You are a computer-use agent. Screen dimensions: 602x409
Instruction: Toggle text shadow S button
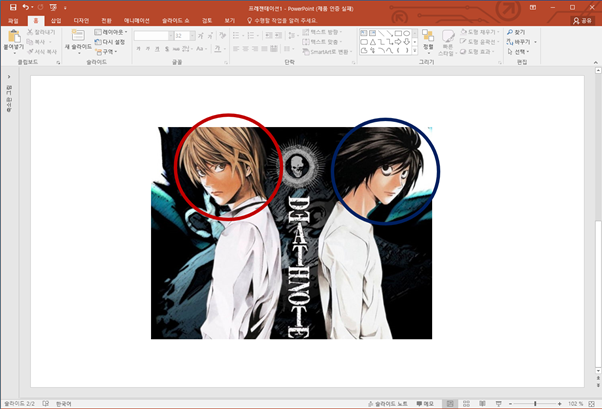pyautogui.click(x=167, y=49)
